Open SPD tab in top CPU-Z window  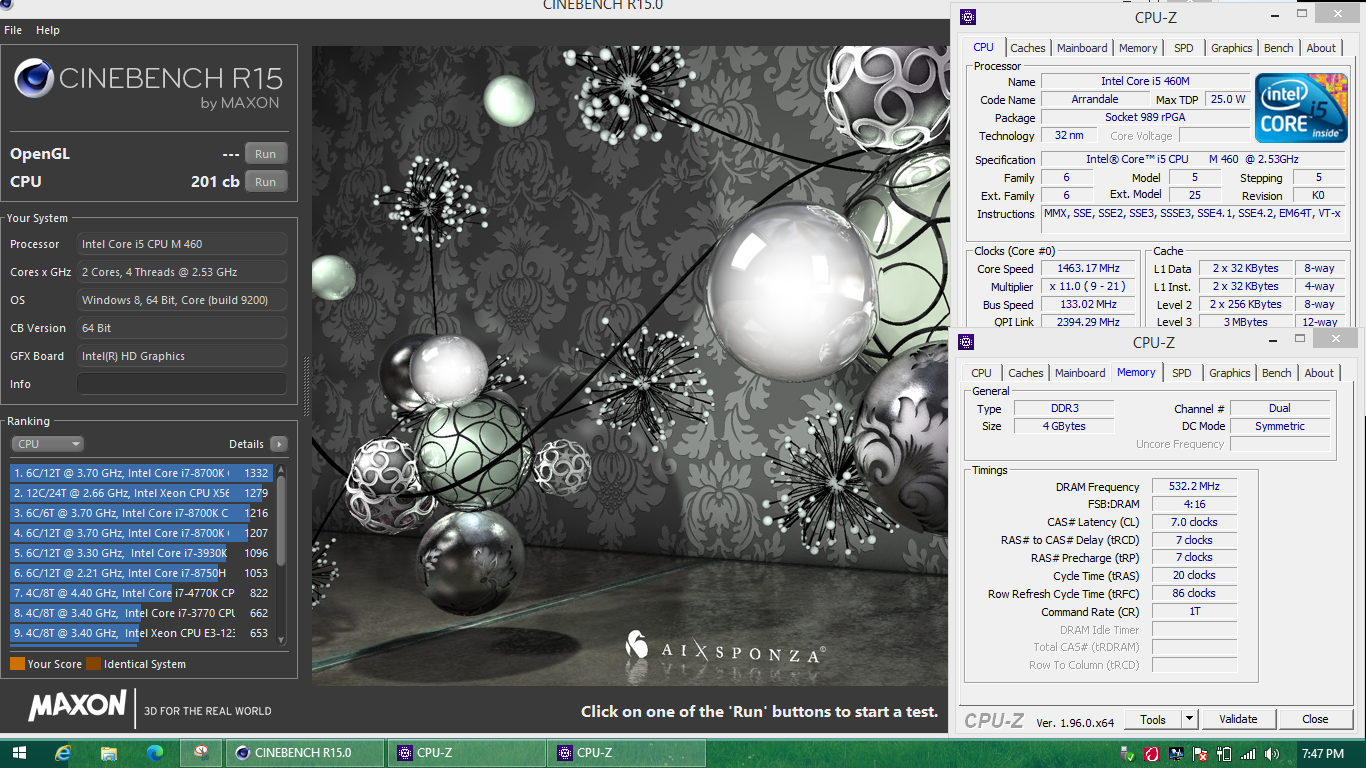[1184, 48]
